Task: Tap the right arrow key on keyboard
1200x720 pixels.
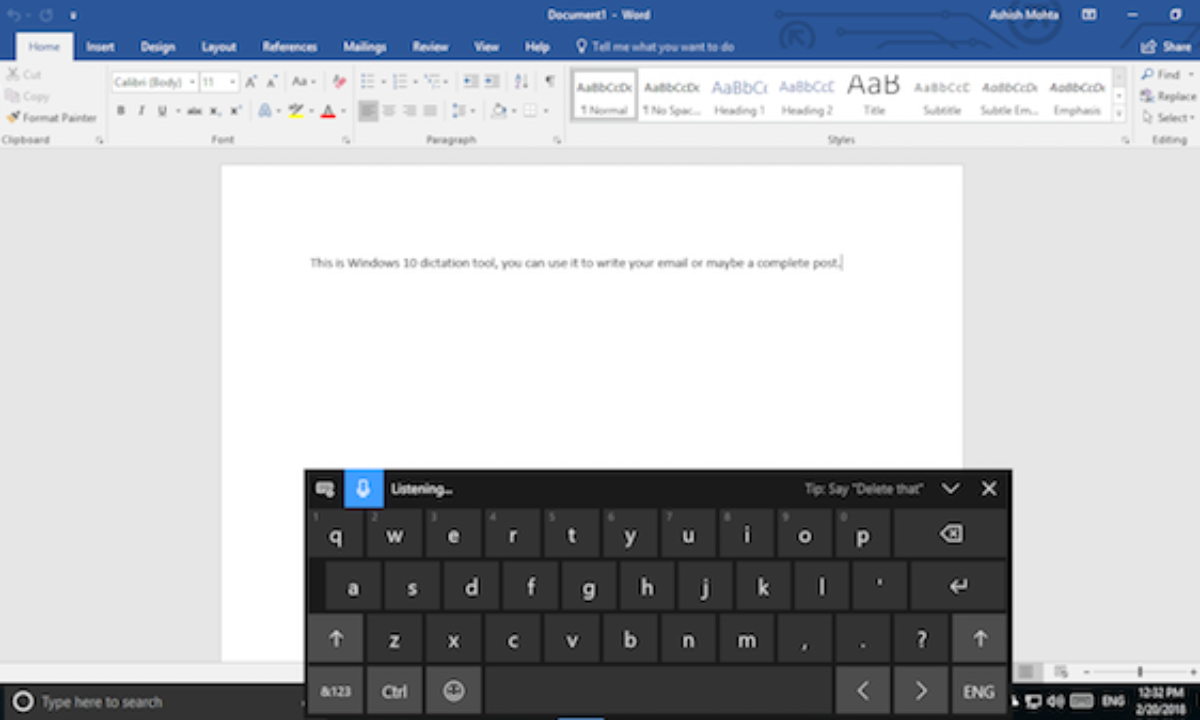Action: pos(921,691)
